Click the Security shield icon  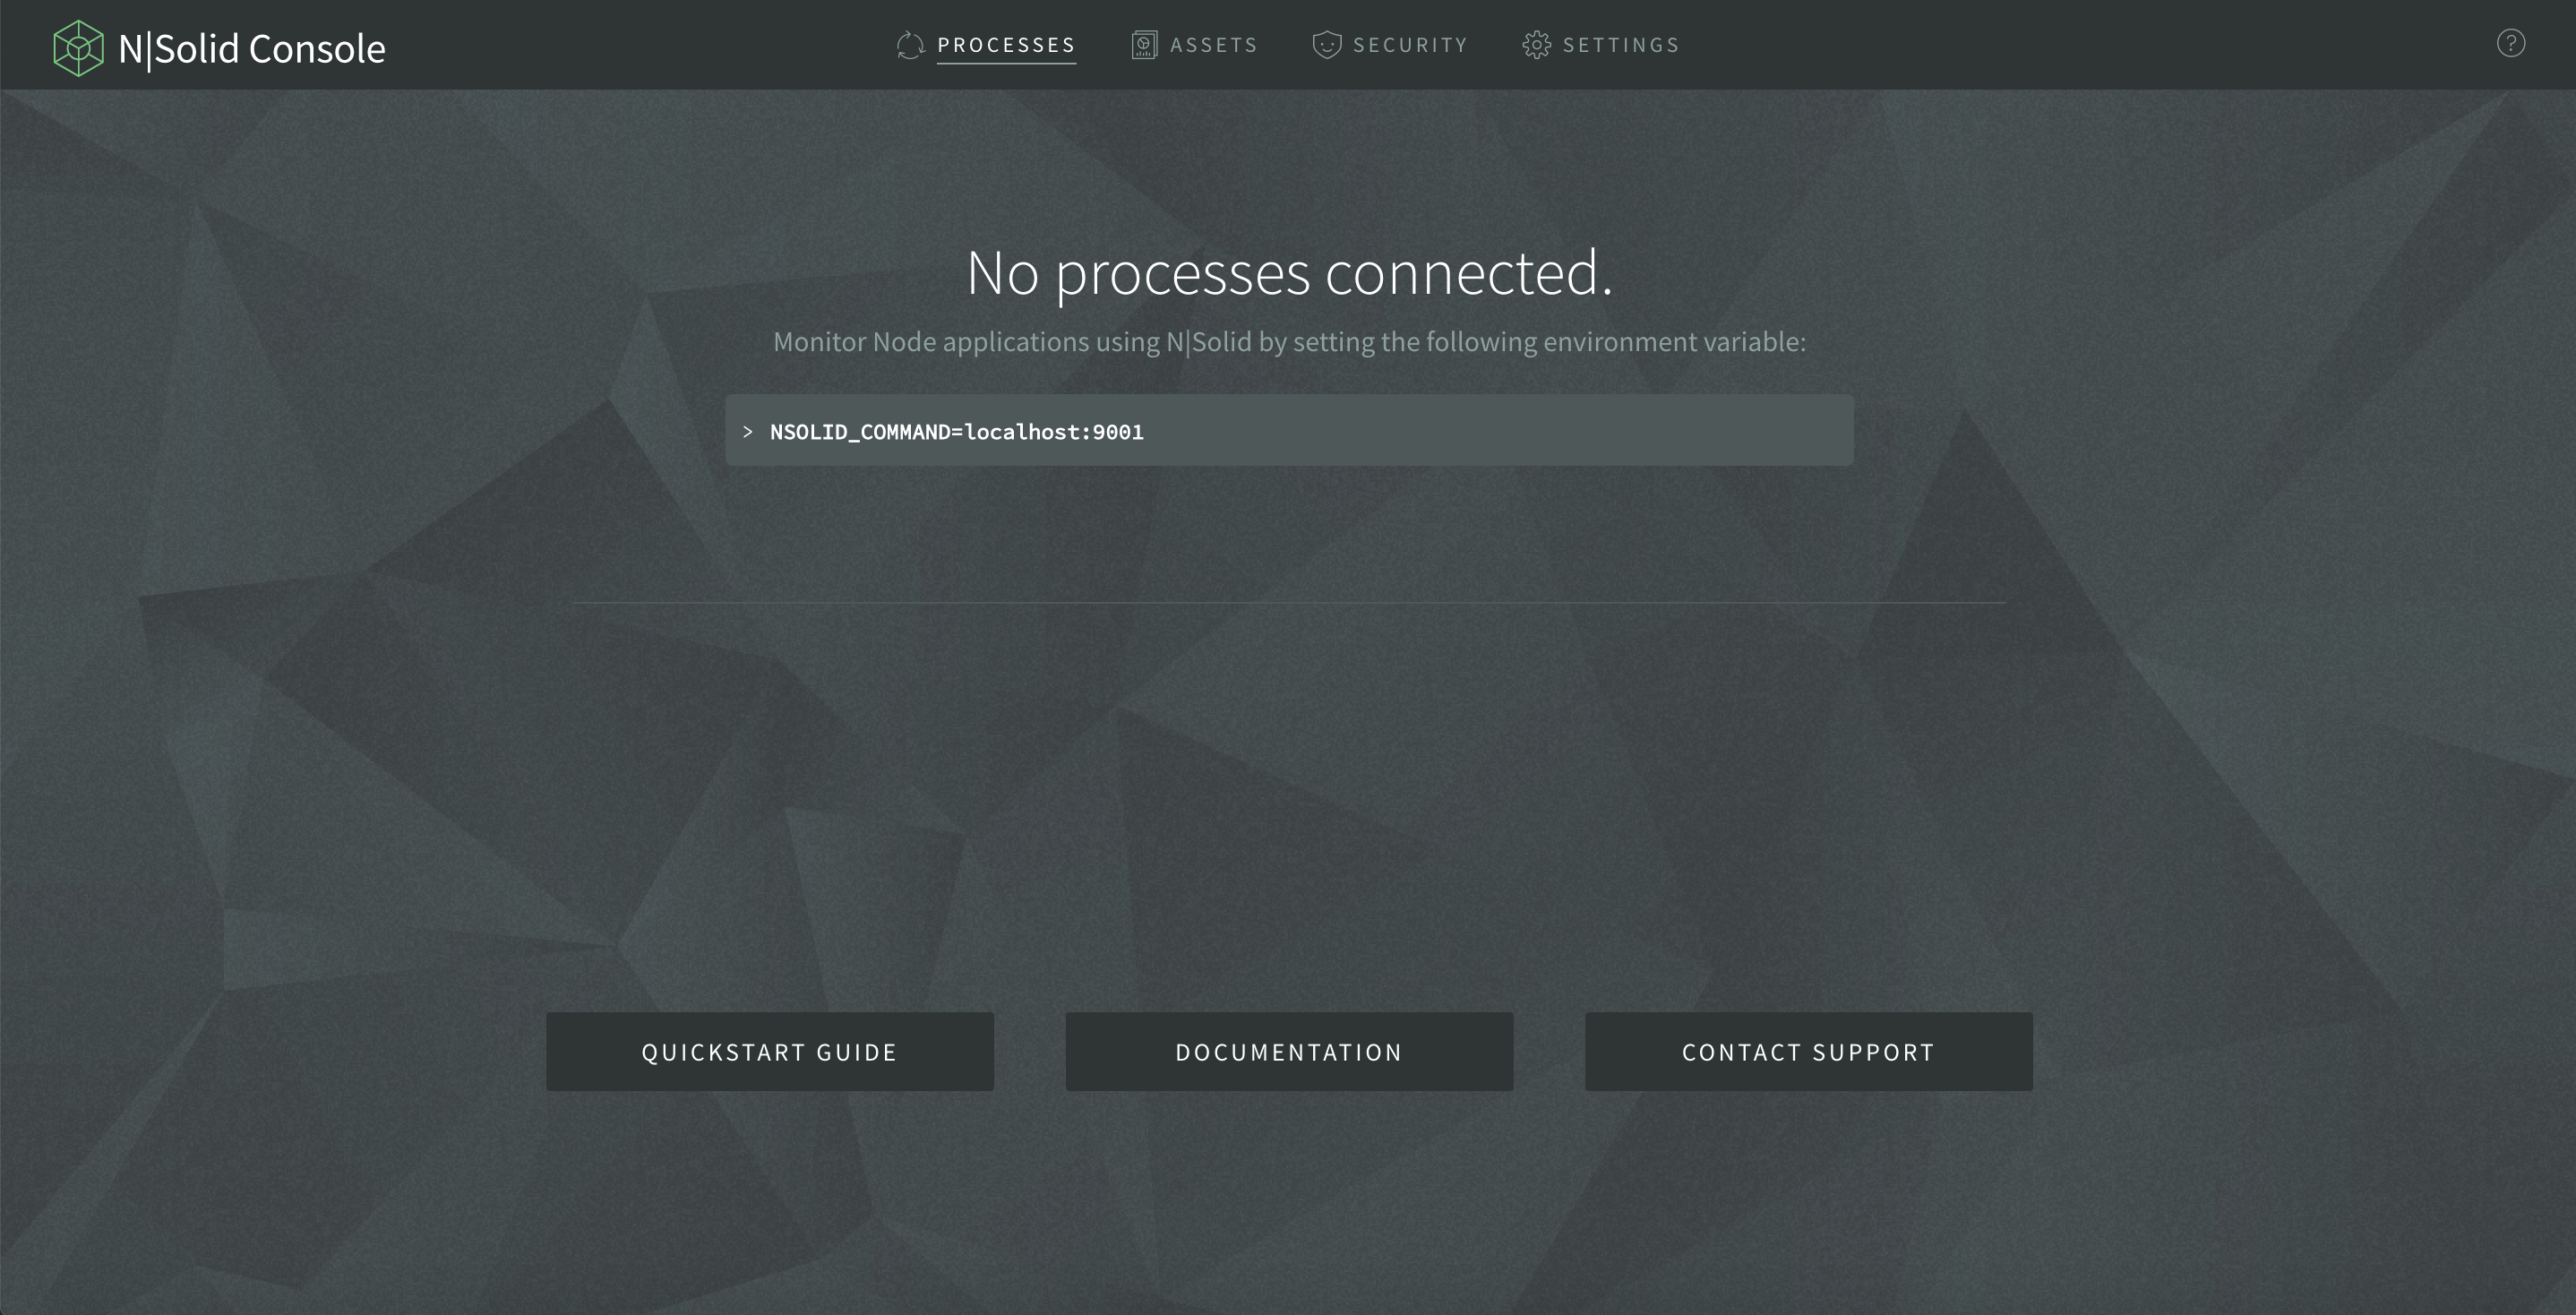[1326, 45]
